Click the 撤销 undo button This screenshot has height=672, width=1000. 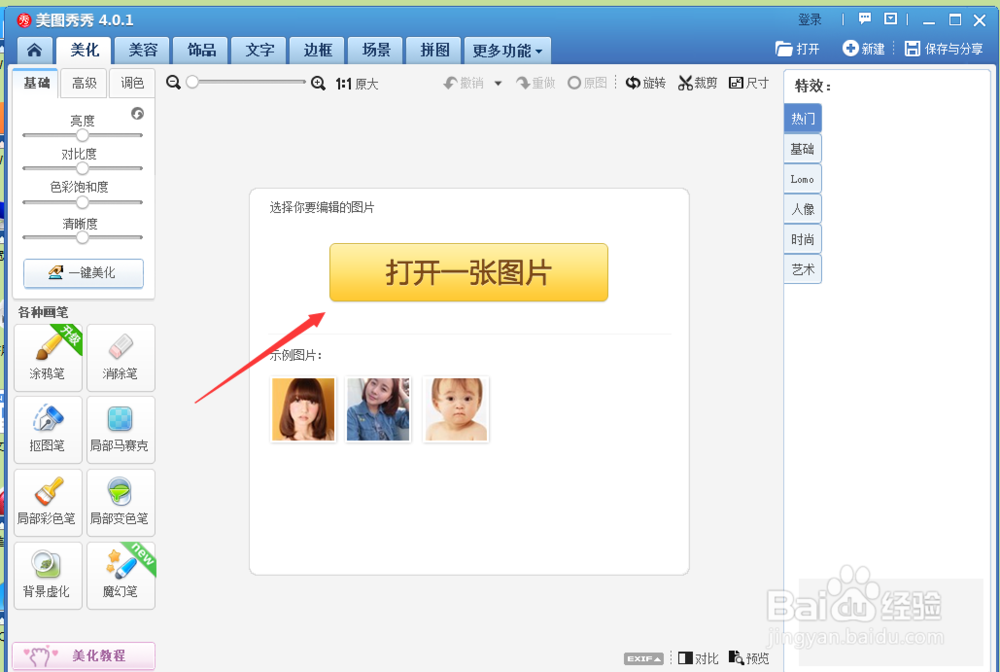point(464,83)
